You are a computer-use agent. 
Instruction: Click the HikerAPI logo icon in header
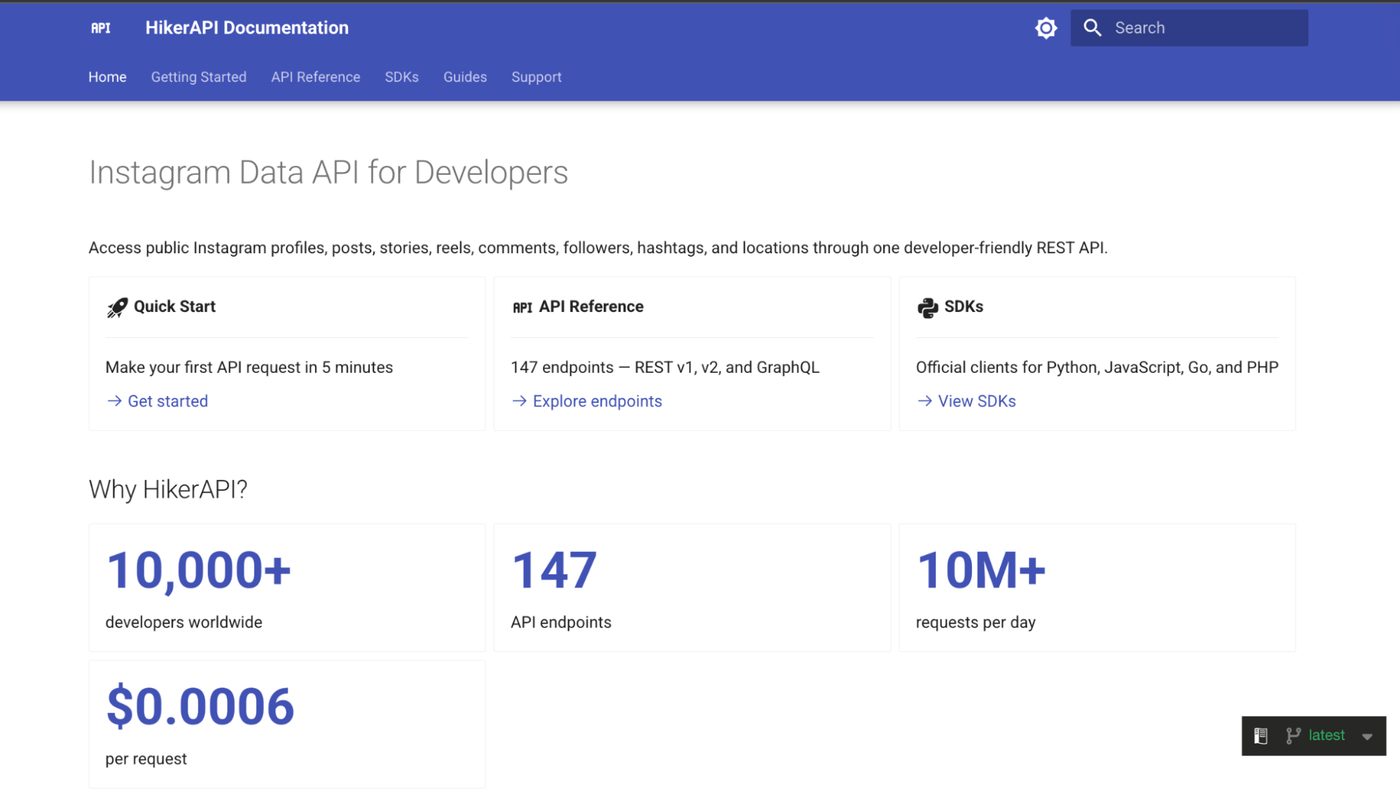pyautogui.click(x=101, y=28)
